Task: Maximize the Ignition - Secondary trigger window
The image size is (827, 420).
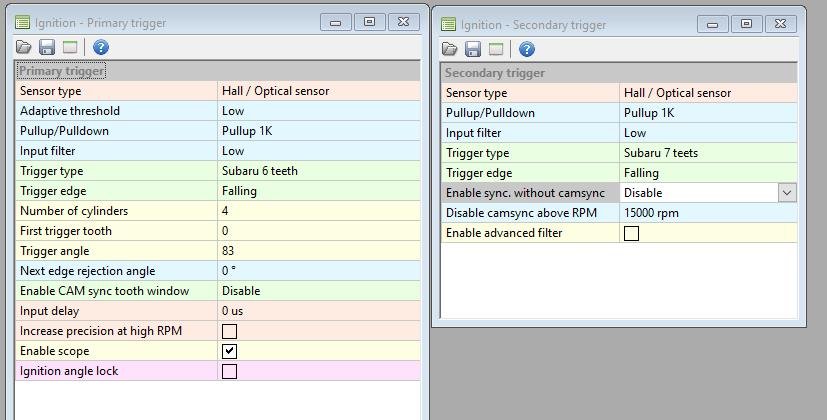Action: click(x=746, y=24)
